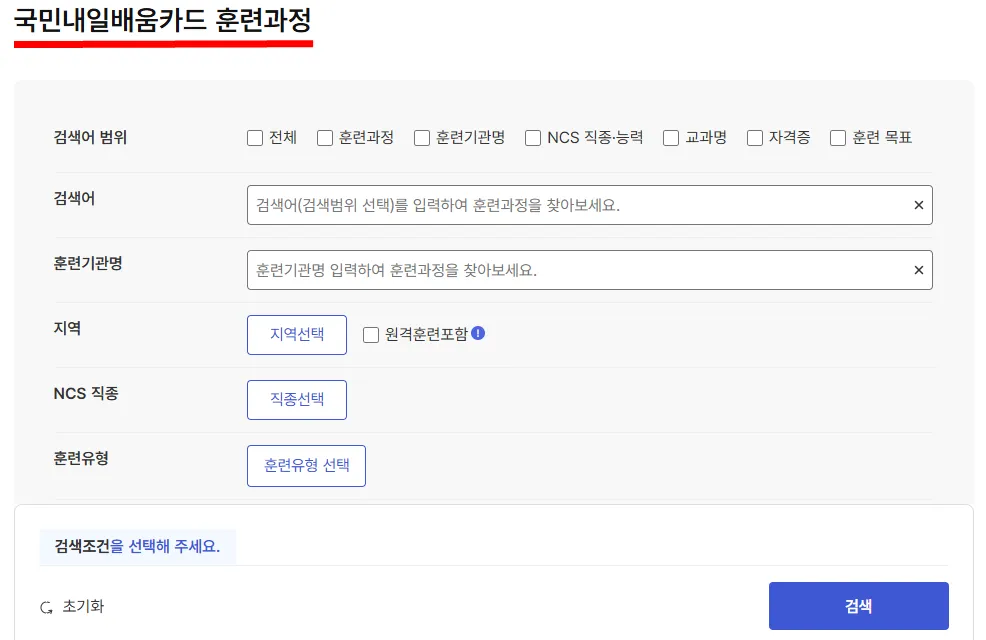Open the 직종선택 NCS job picker

click(296, 399)
